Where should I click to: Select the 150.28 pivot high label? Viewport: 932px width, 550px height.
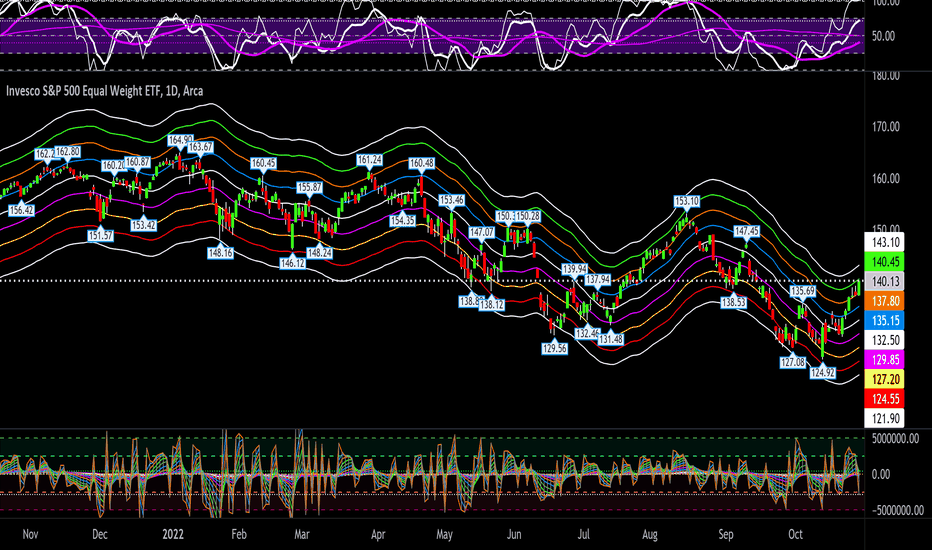click(528, 216)
